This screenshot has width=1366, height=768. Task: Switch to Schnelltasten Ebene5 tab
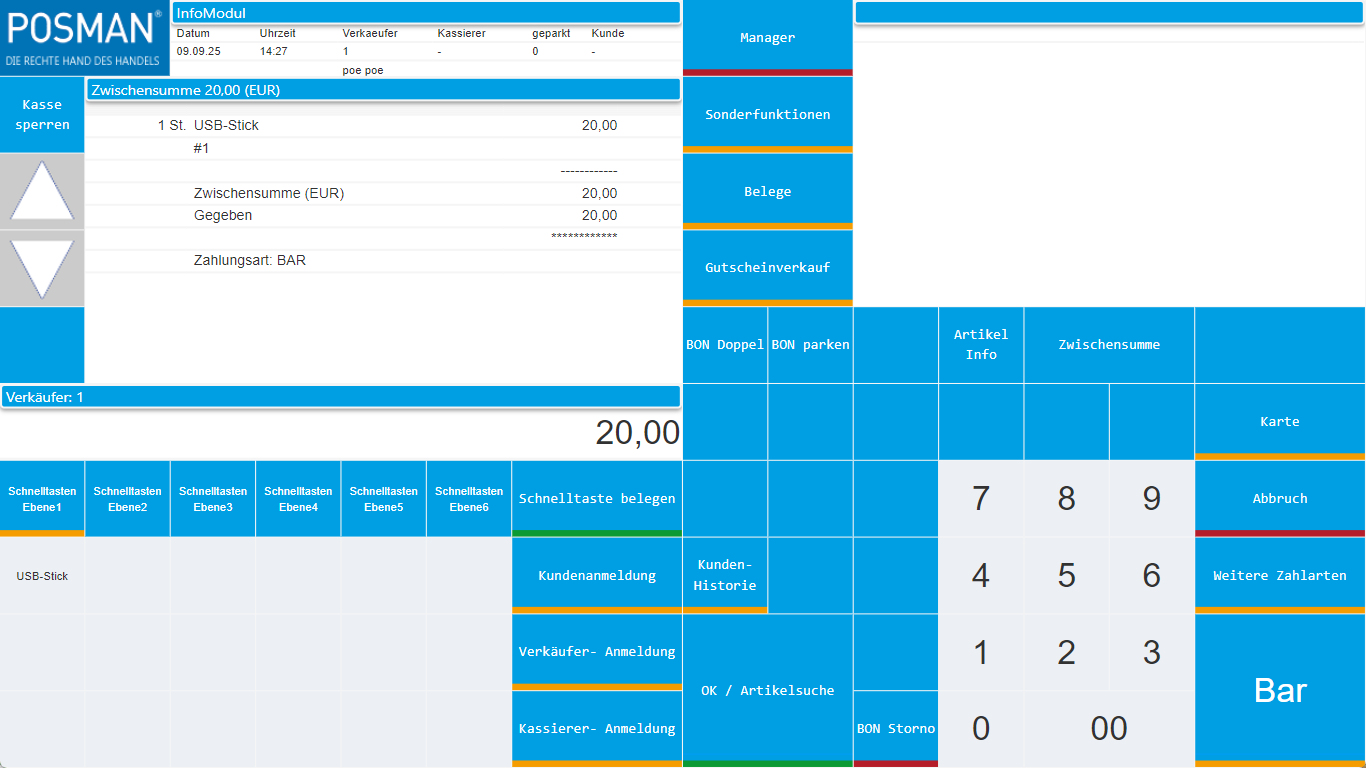tap(384, 498)
